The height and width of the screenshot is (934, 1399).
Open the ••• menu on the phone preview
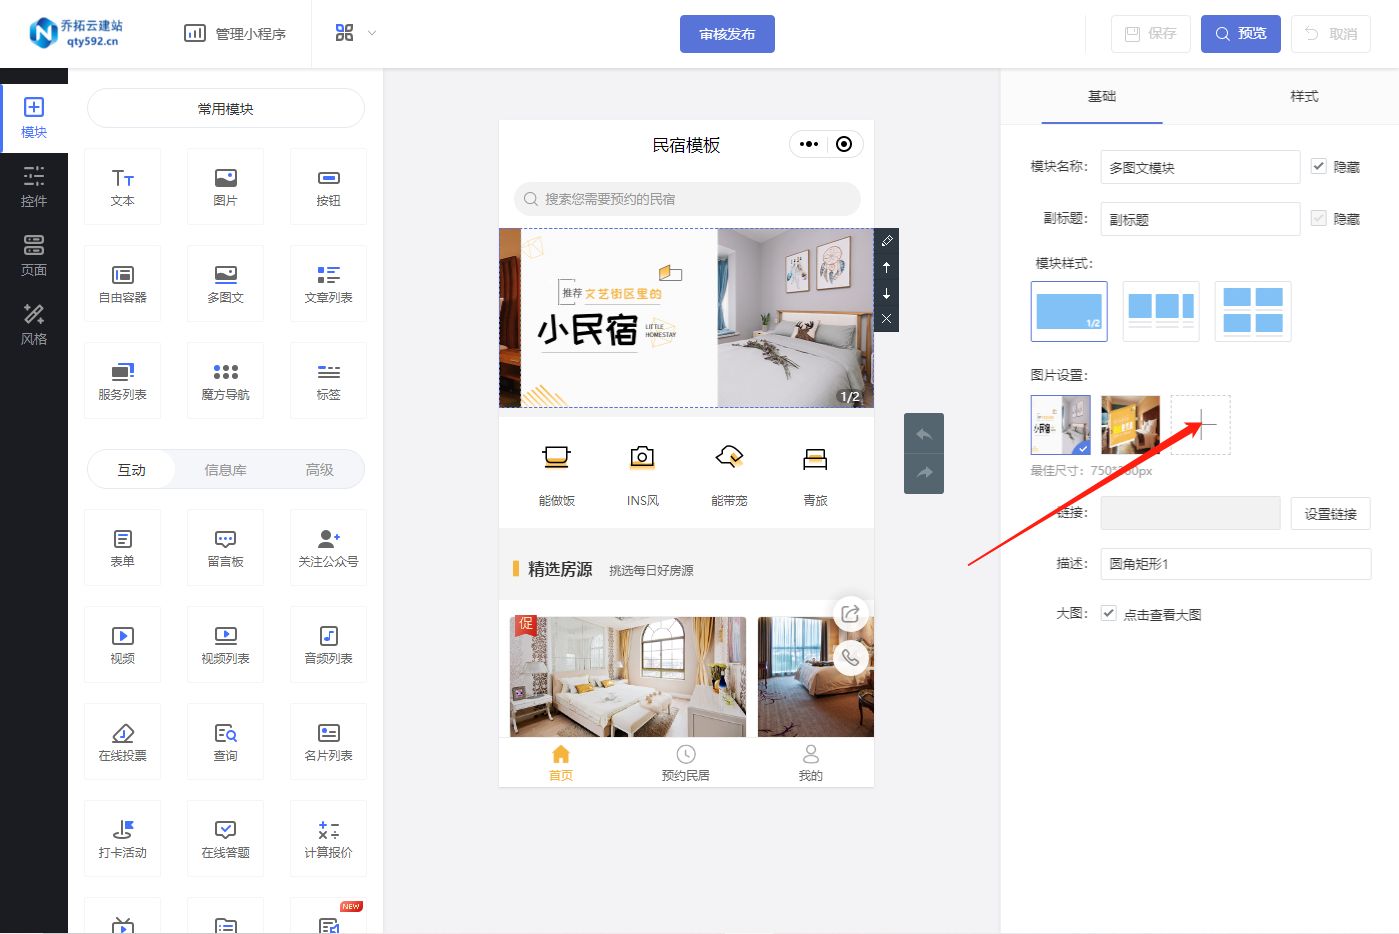tap(808, 144)
